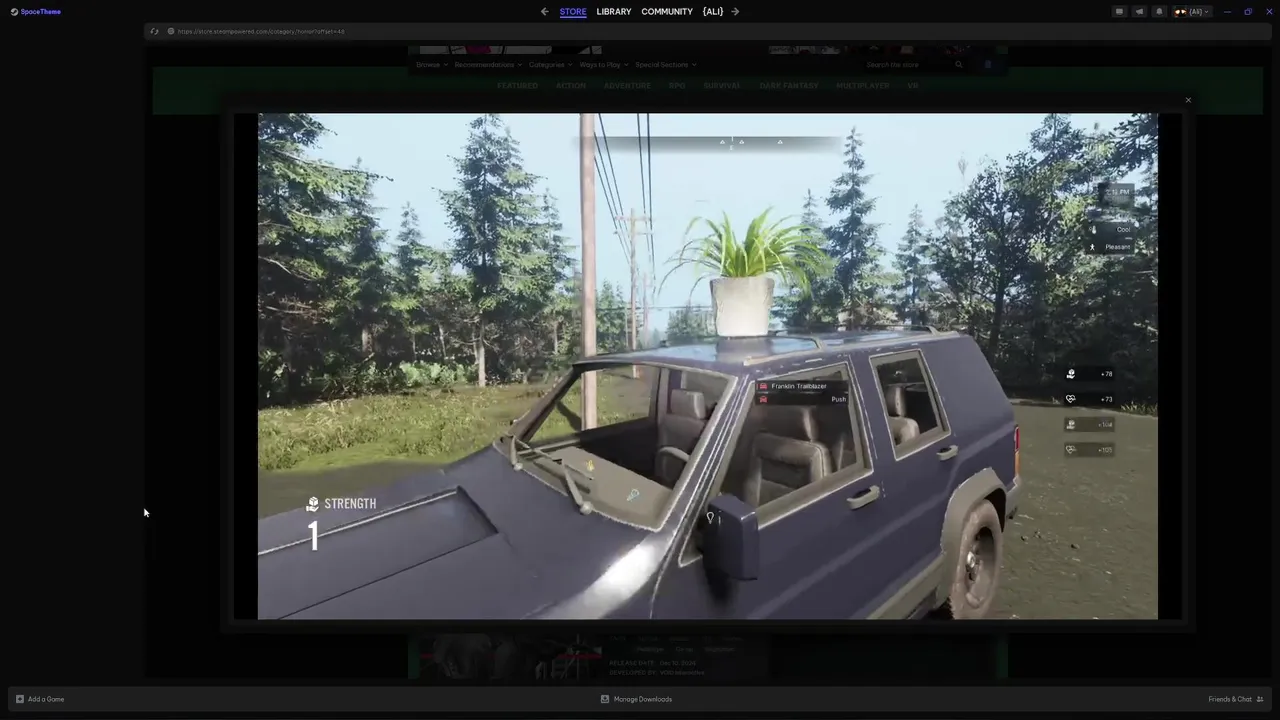Click the Push prompt in screenshot
This screenshot has width=1280, height=720.
(x=839, y=399)
